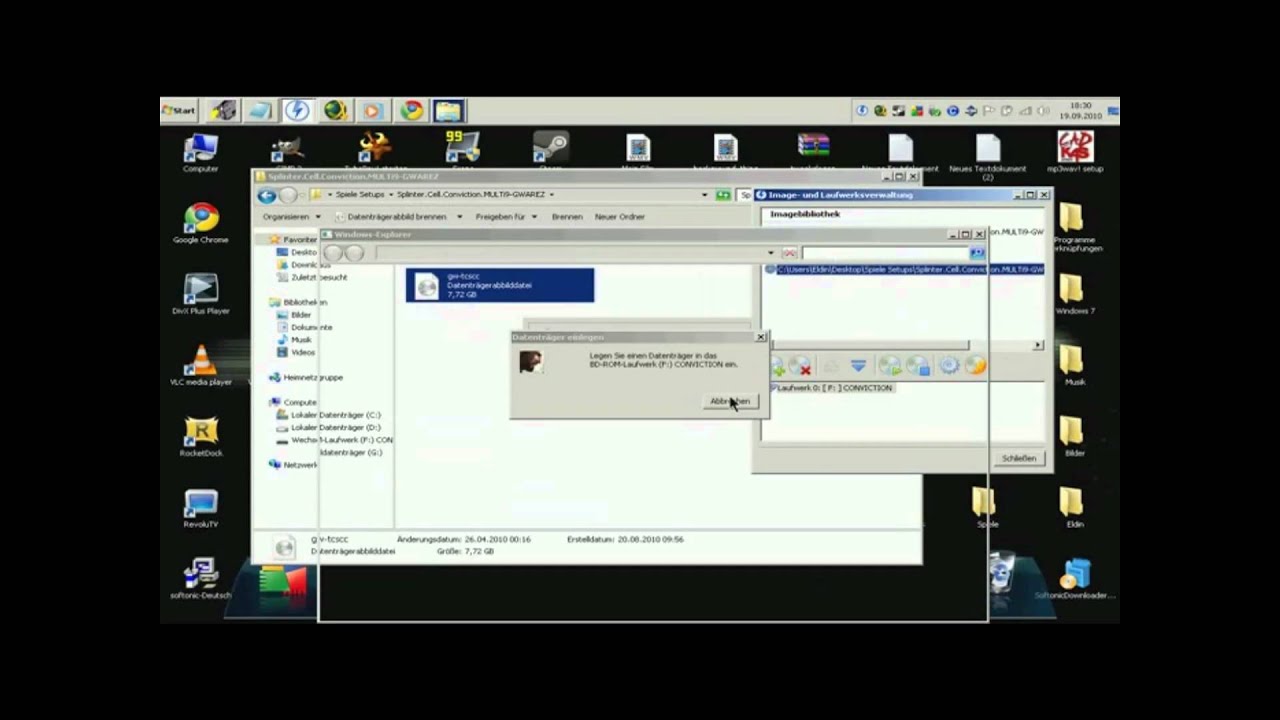Open Organisieren dropdown menu
1280x720 pixels.
point(291,217)
